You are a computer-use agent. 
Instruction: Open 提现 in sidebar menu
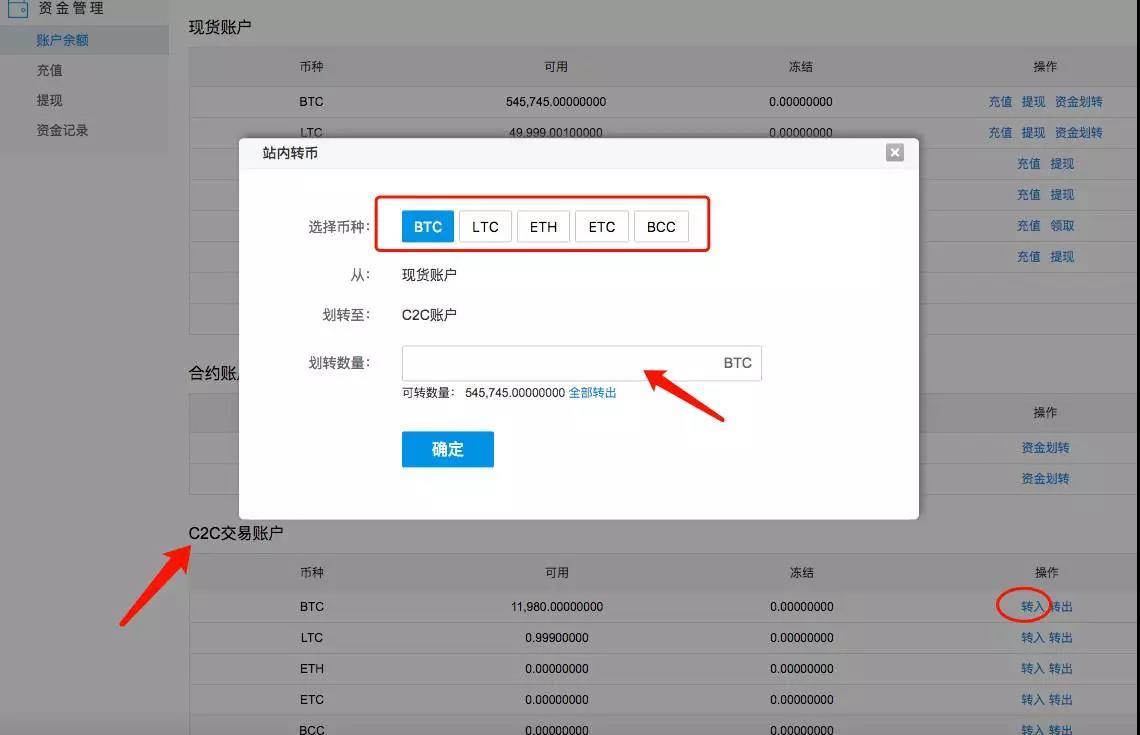pos(49,100)
